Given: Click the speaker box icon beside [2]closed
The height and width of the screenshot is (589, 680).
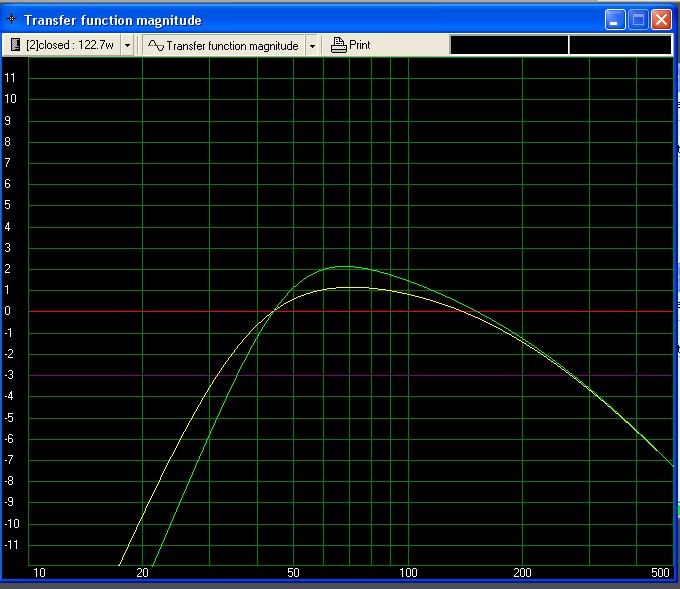Looking at the screenshot, I should (x=15, y=45).
